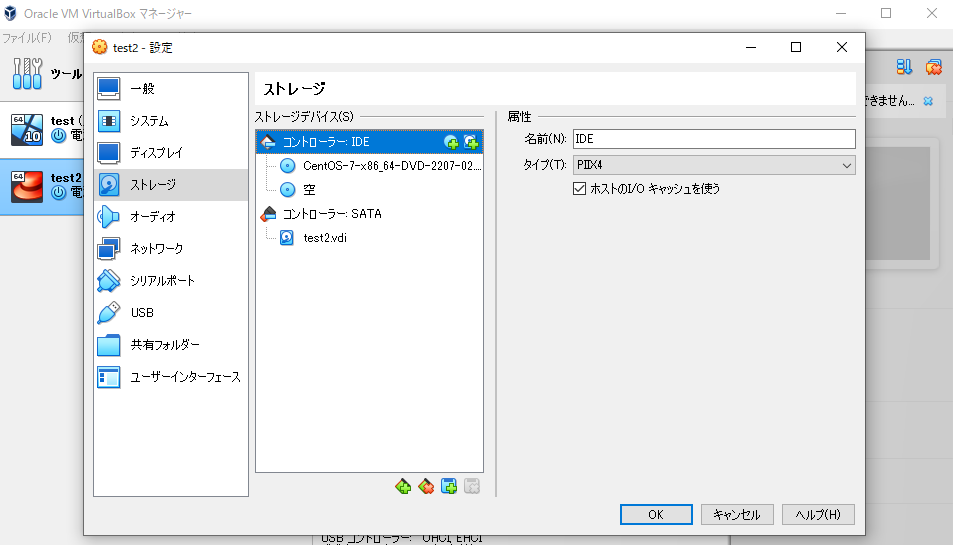The height and width of the screenshot is (545, 953).
Task: Click the notification list toggle icon in Manager
Action: coord(904,67)
